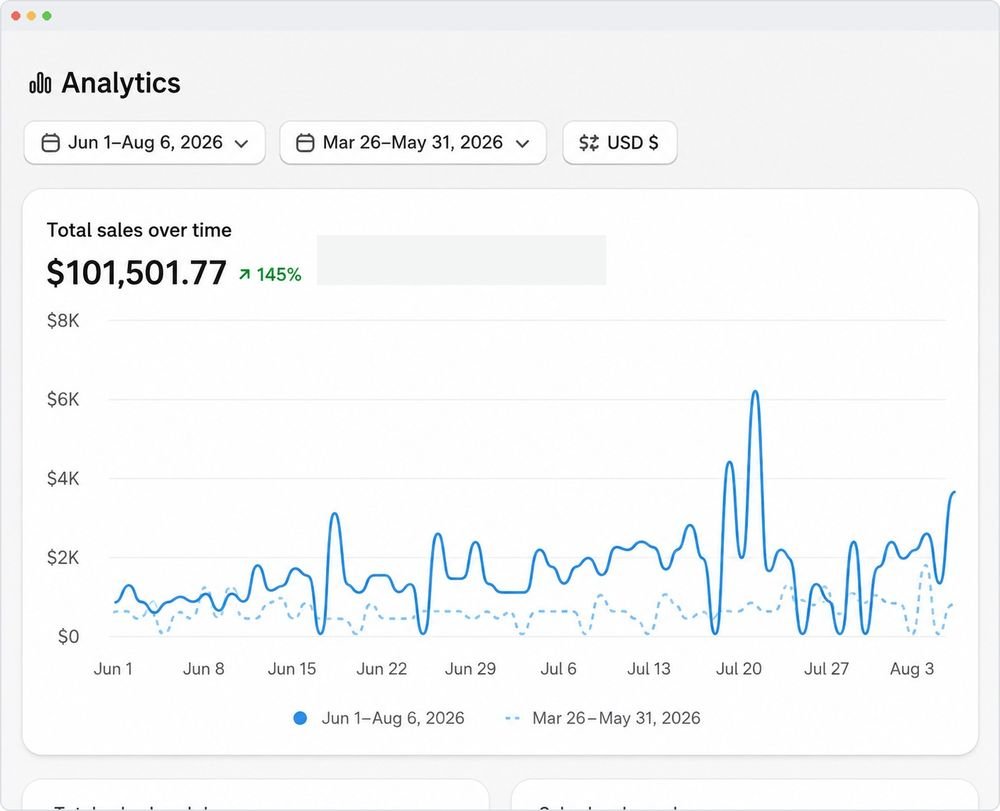Click the Jun 29 x-axis label
Viewport: 1000px width, 811px height.
coord(470,669)
